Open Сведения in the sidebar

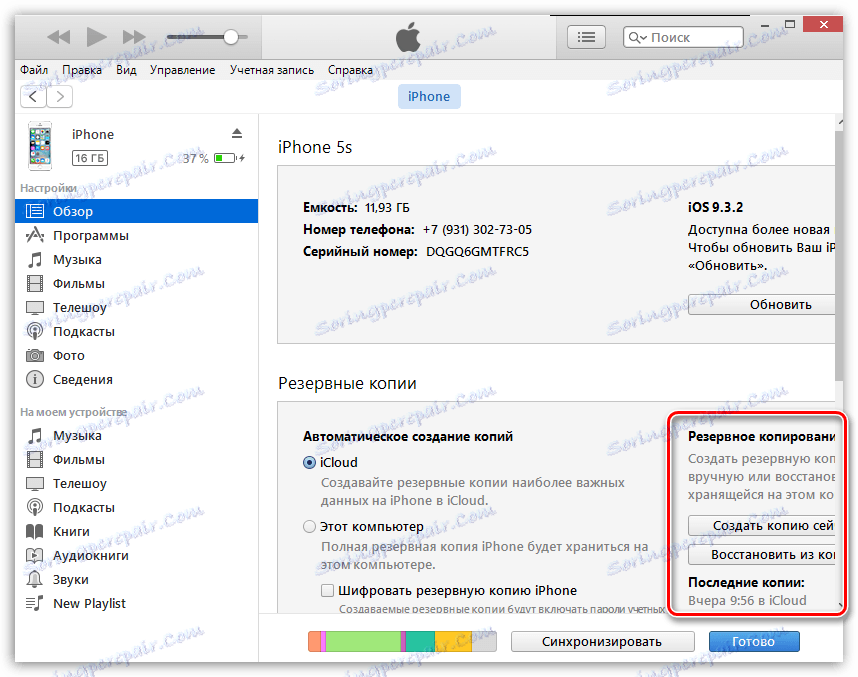136,380
